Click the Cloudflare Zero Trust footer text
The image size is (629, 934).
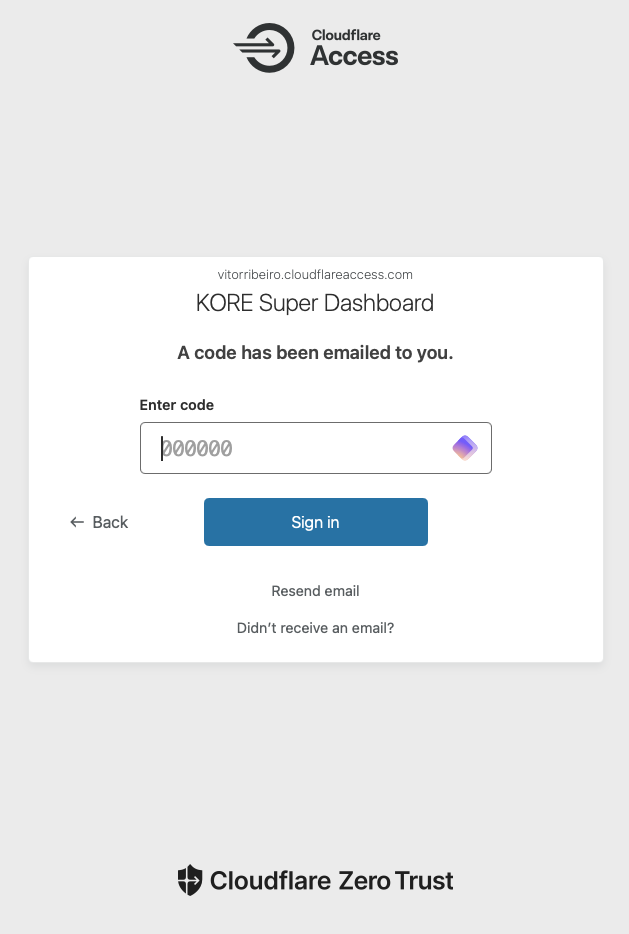pyautogui.click(x=330, y=880)
